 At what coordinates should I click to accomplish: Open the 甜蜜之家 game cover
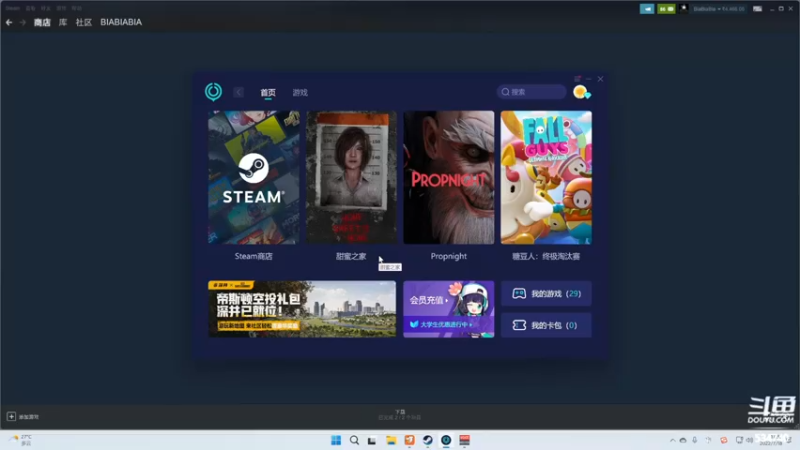pos(351,178)
